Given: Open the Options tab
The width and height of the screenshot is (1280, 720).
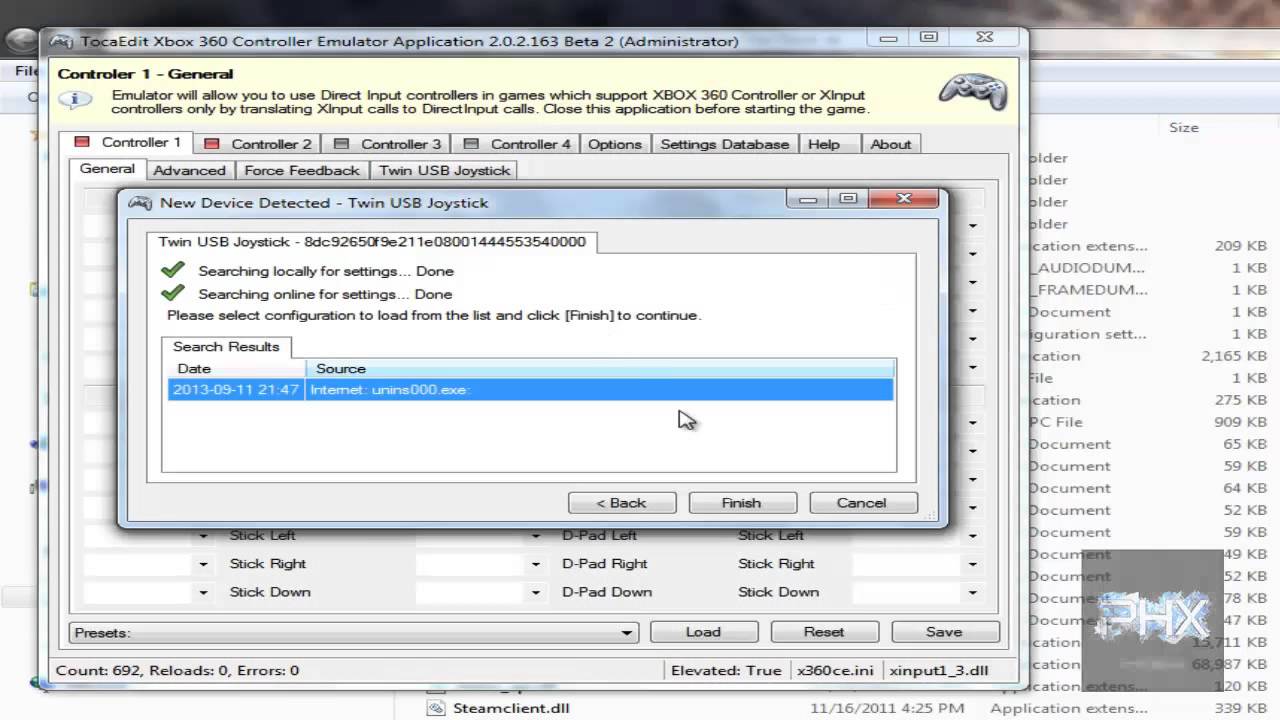Looking at the screenshot, I should click(x=614, y=144).
